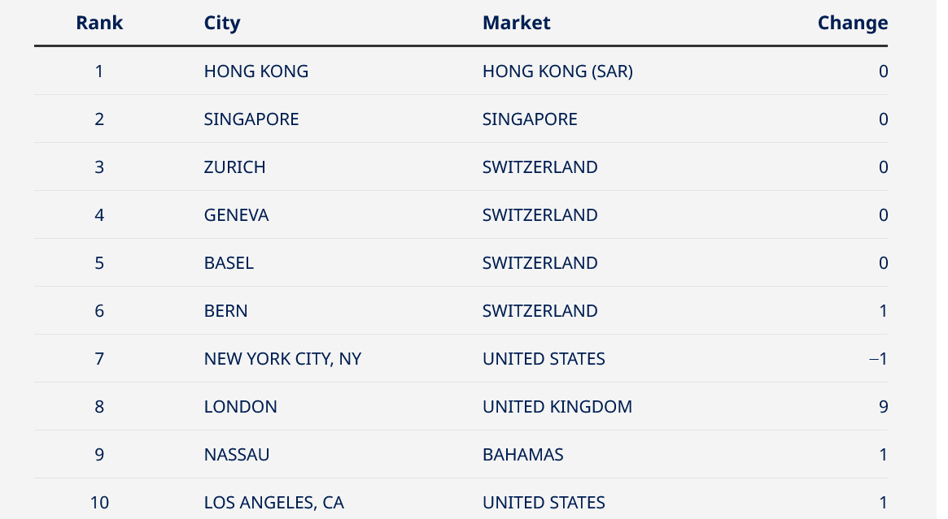Viewport: 948px width, 519px height.
Task: Select rank number 10 cell
Action: coord(99,503)
